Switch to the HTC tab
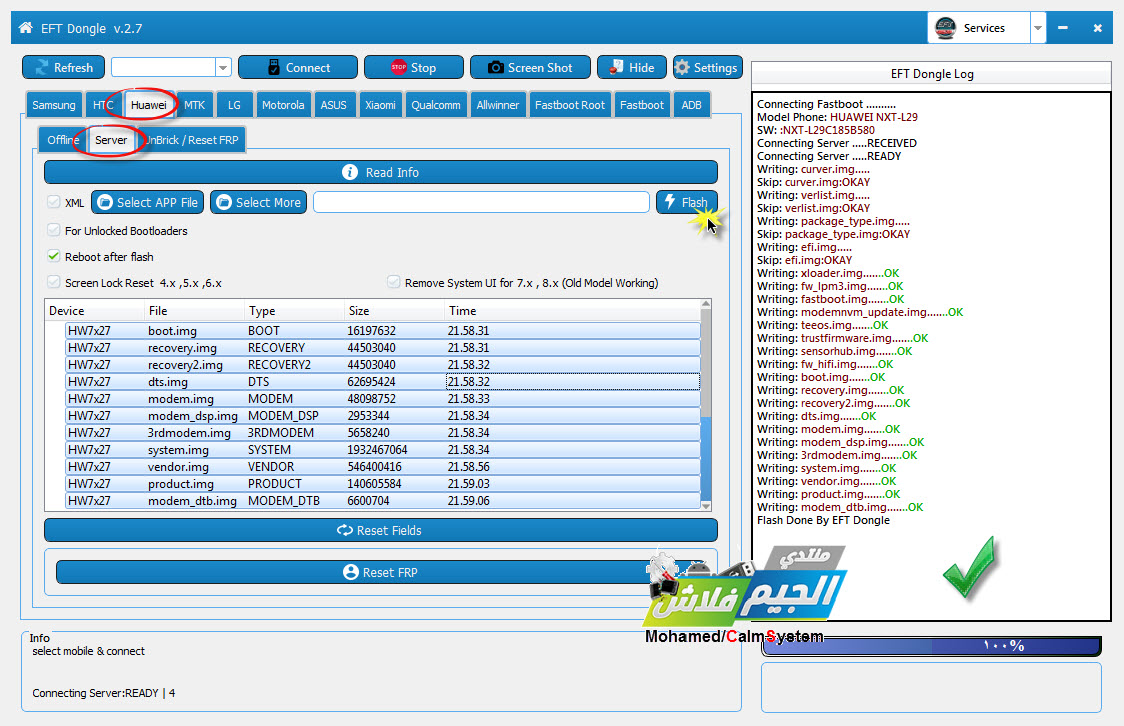Image resolution: width=1124 pixels, height=726 pixels. click(103, 105)
